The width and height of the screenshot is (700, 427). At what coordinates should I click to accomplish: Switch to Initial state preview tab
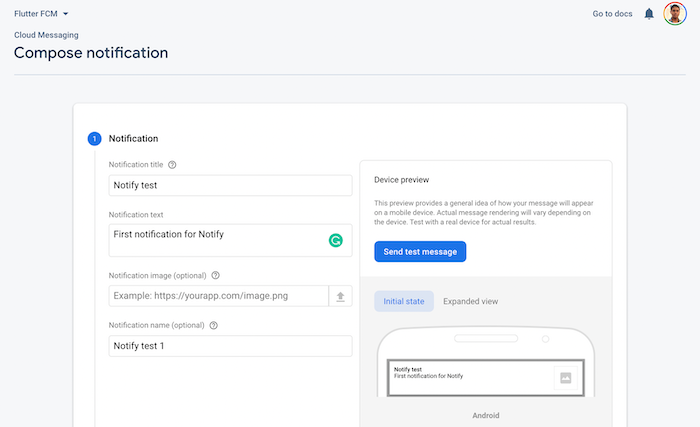(404, 301)
